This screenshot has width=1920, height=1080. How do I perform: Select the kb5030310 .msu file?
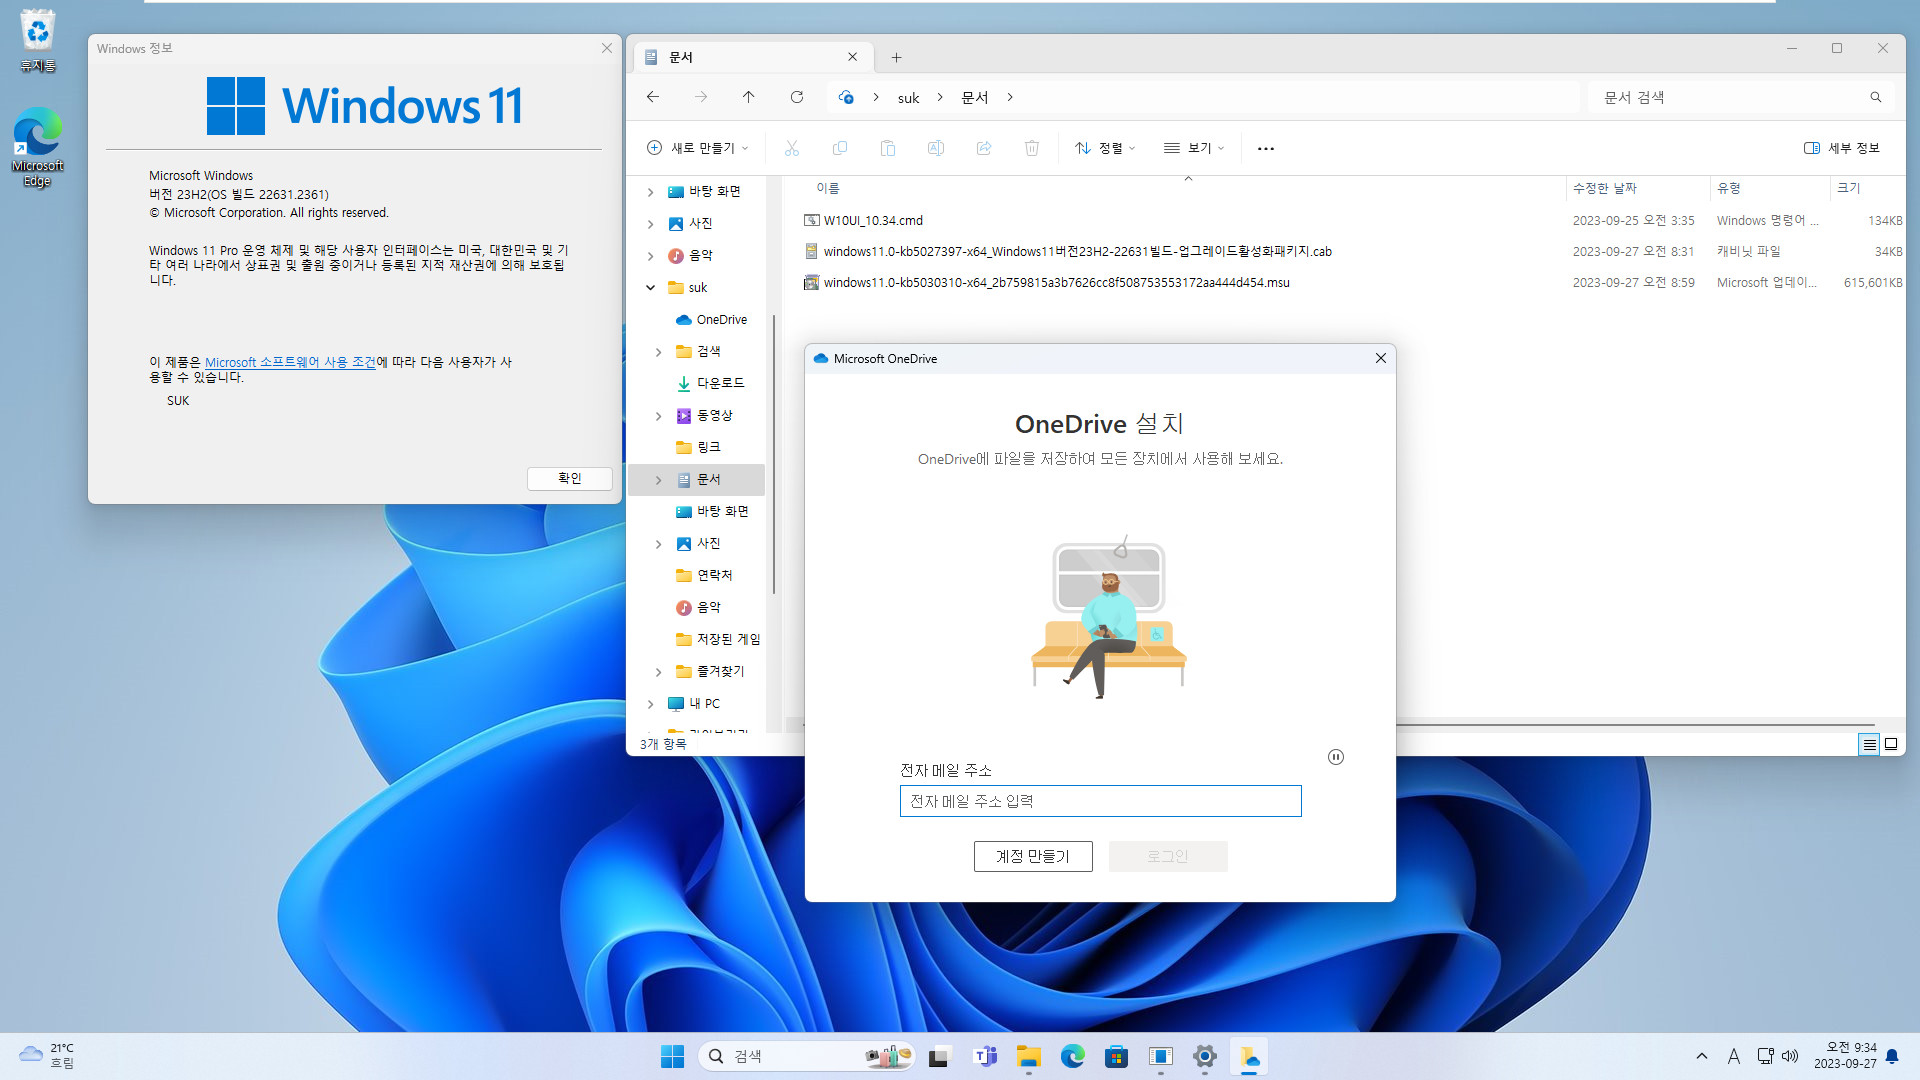point(1056,283)
